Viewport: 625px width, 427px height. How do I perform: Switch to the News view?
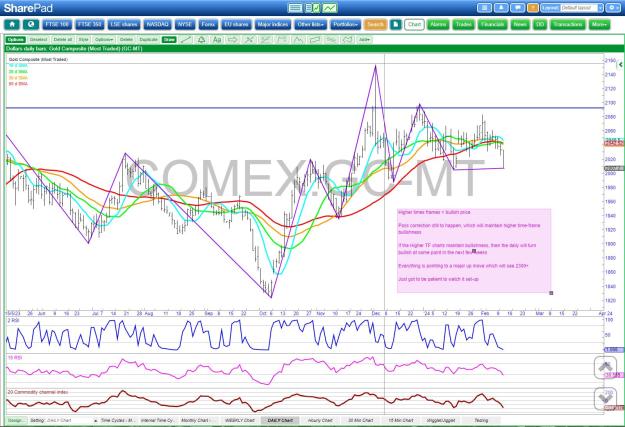tap(520, 25)
